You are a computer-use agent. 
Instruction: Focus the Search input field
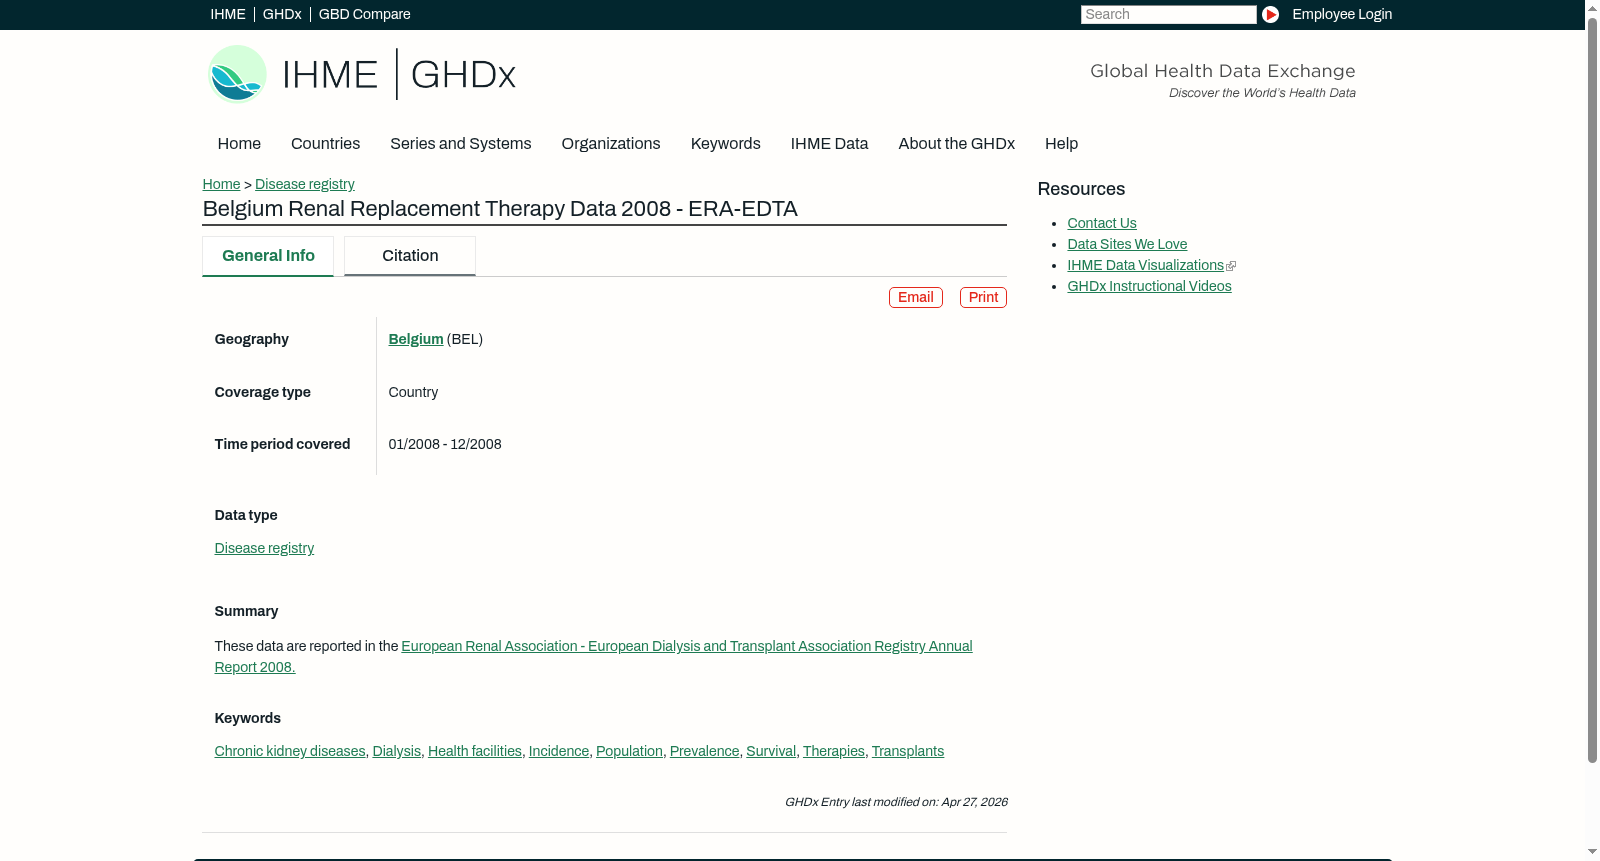[1168, 14]
